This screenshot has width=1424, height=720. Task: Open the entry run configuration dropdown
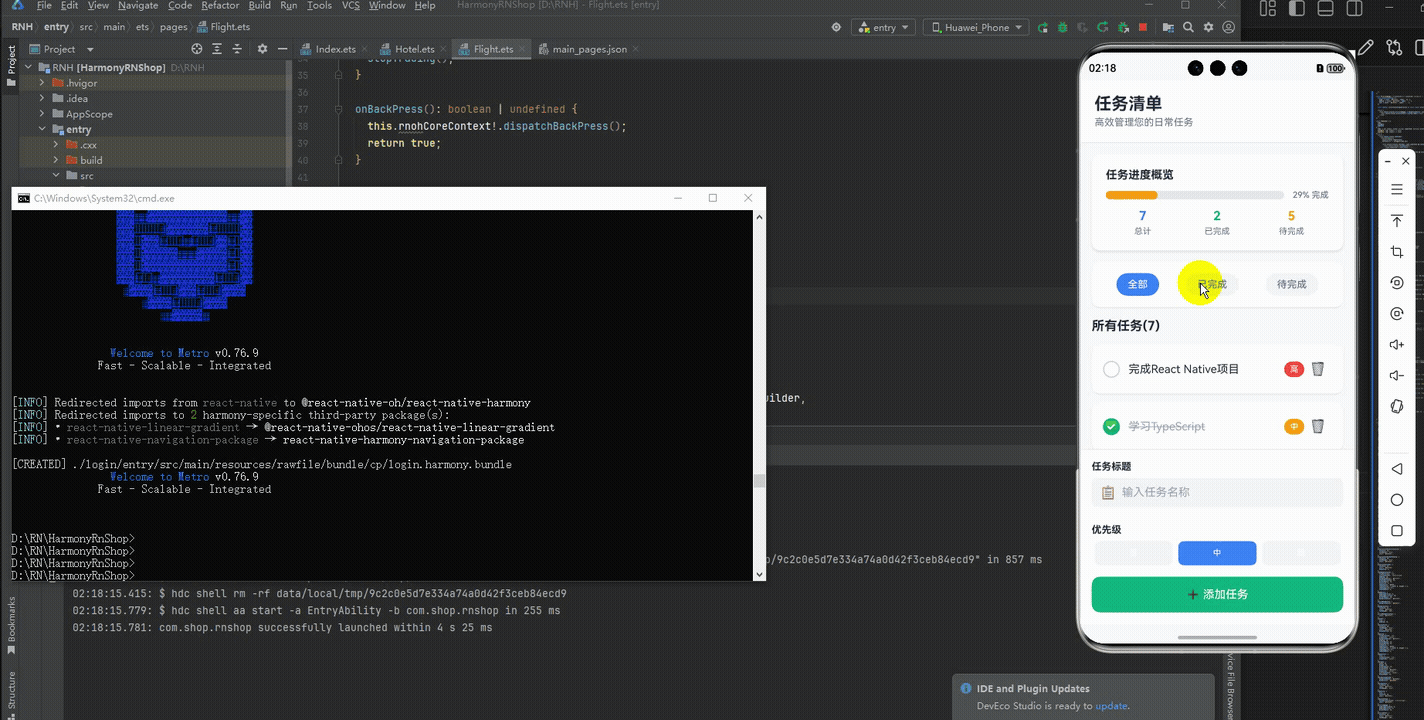click(x=884, y=27)
